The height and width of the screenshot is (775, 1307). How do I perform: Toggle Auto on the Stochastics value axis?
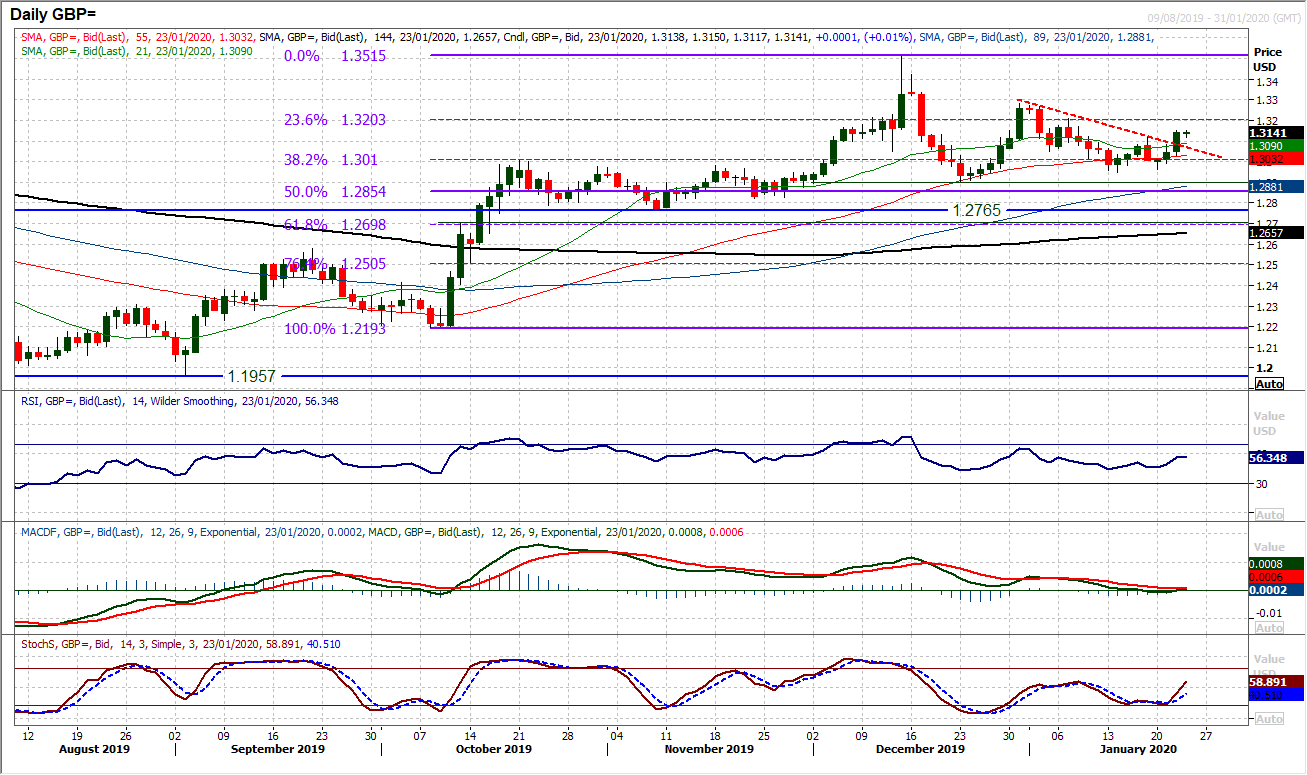pos(1268,718)
